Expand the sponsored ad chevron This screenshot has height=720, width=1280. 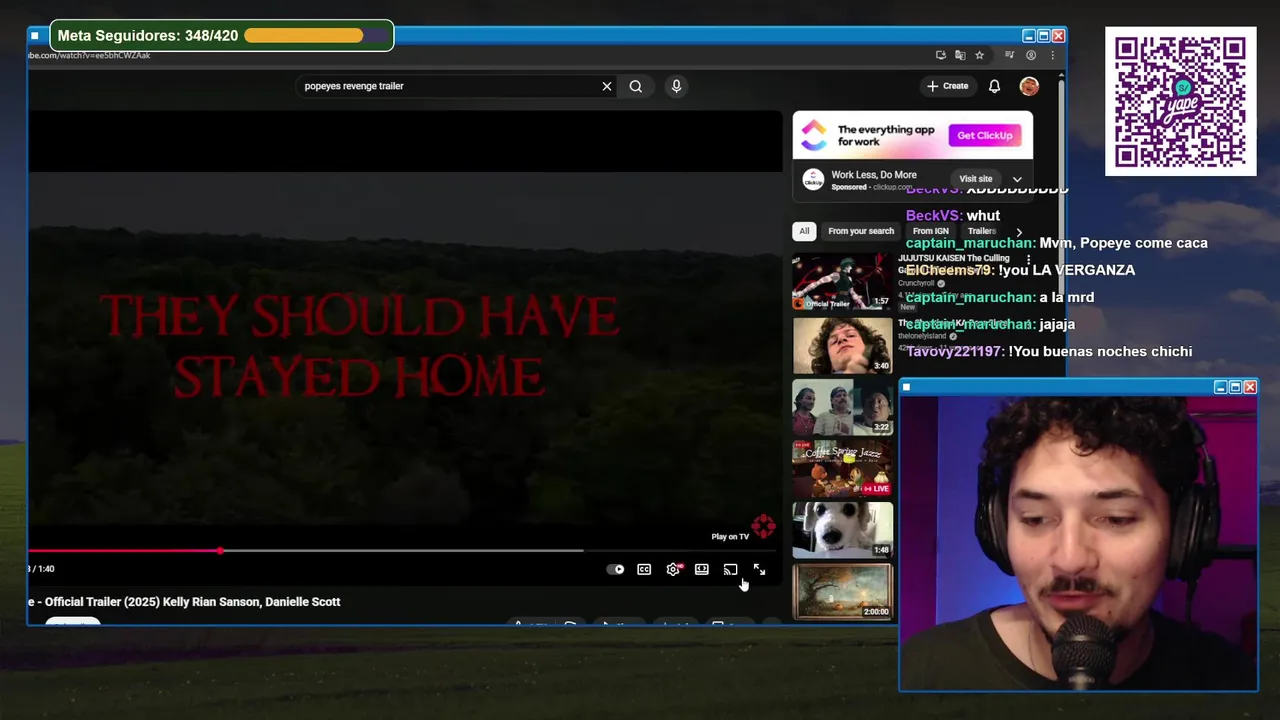click(x=1017, y=179)
